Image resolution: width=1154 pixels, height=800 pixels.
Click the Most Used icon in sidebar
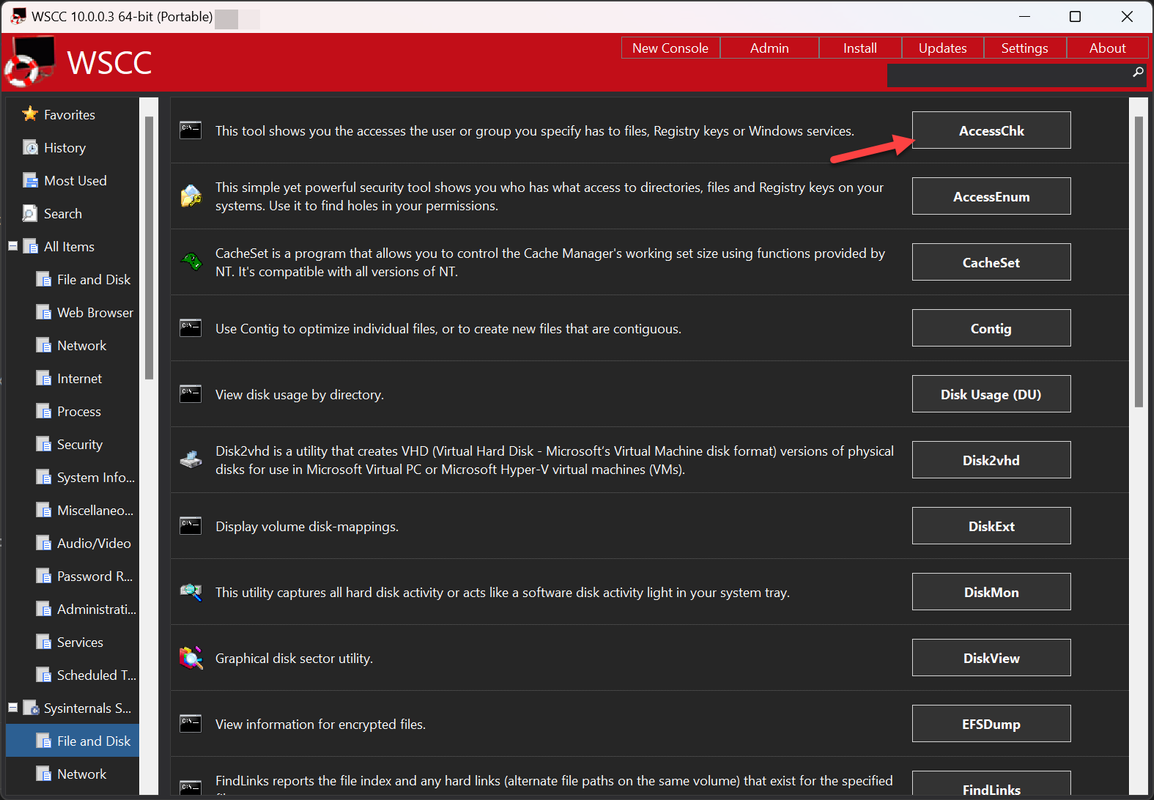pyautogui.click(x=30, y=180)
